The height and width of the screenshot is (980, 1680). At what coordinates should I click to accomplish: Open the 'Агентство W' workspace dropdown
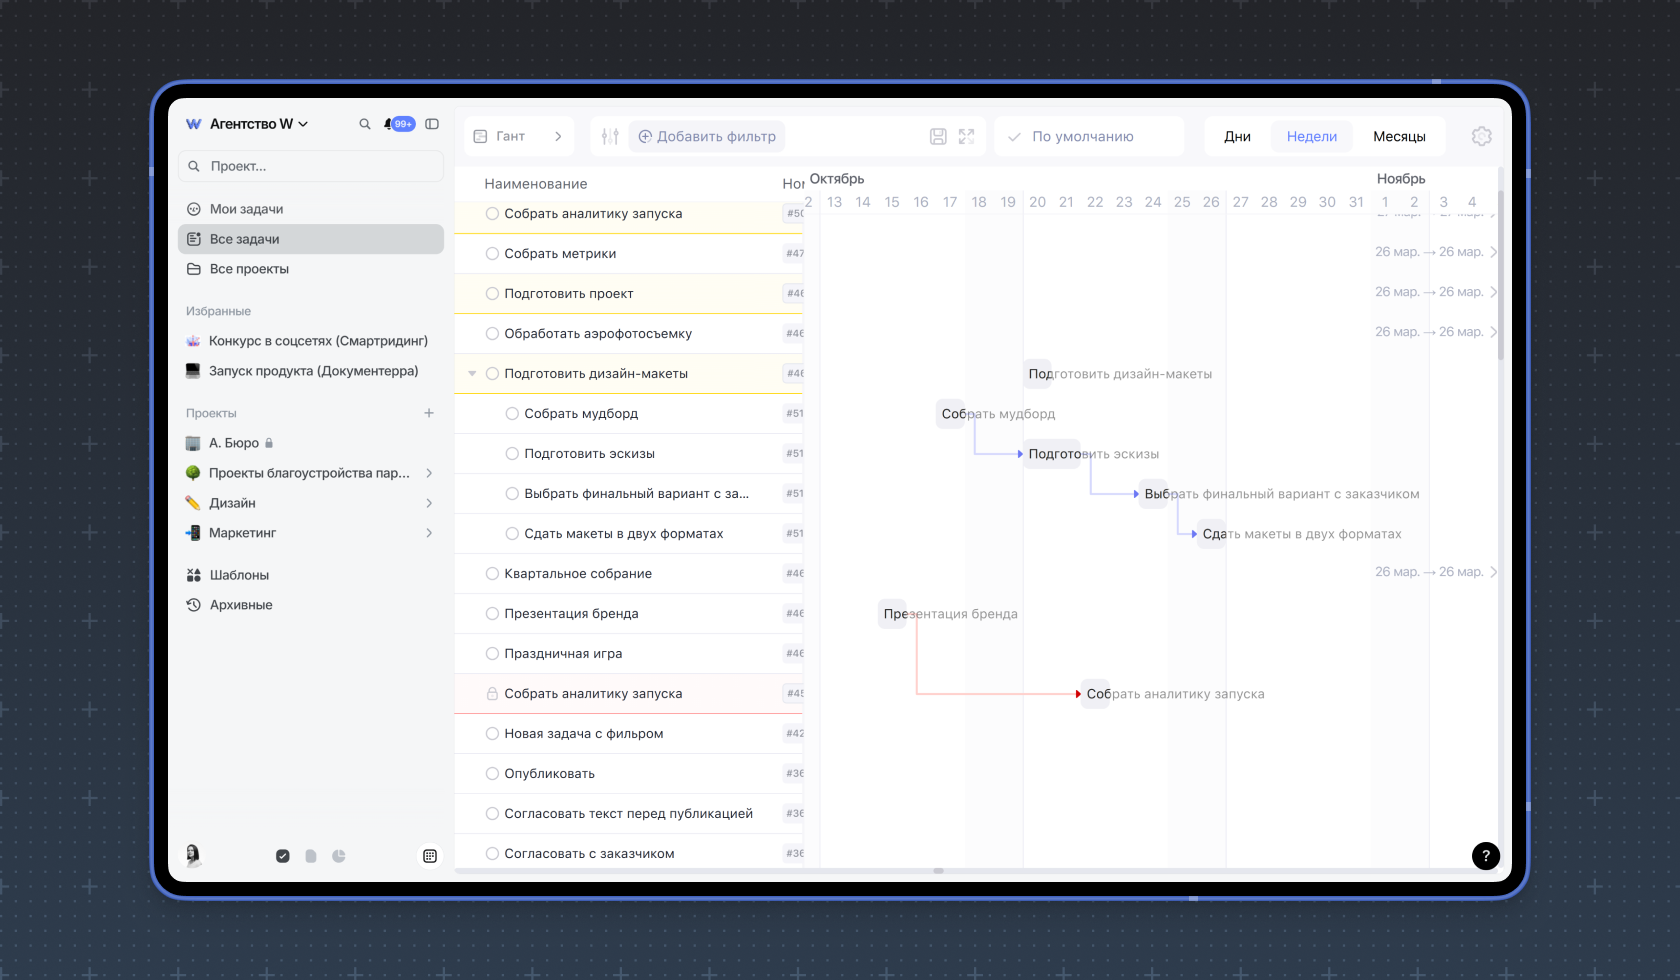coord(258,124)
